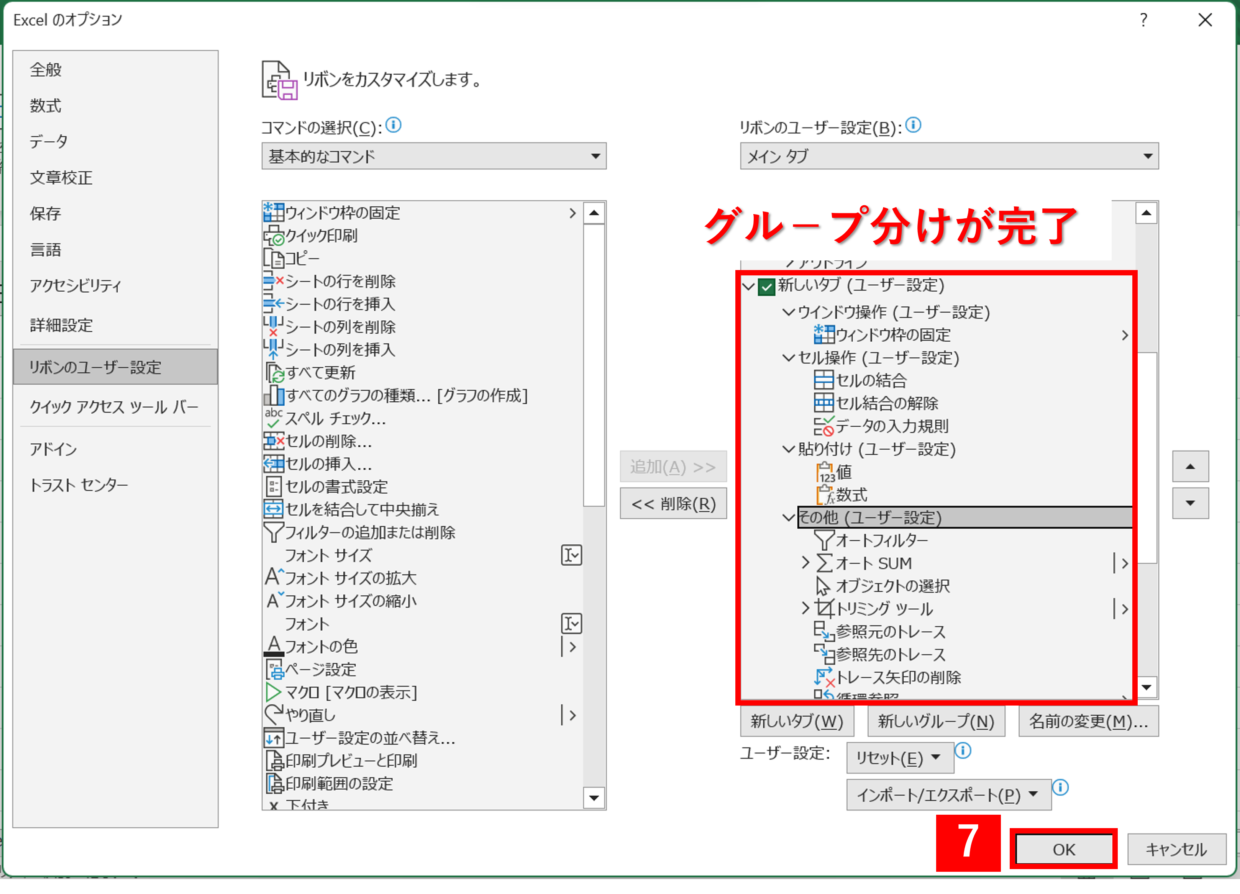Click the フォントの色 letter A icon

click(x=274, y=647)
